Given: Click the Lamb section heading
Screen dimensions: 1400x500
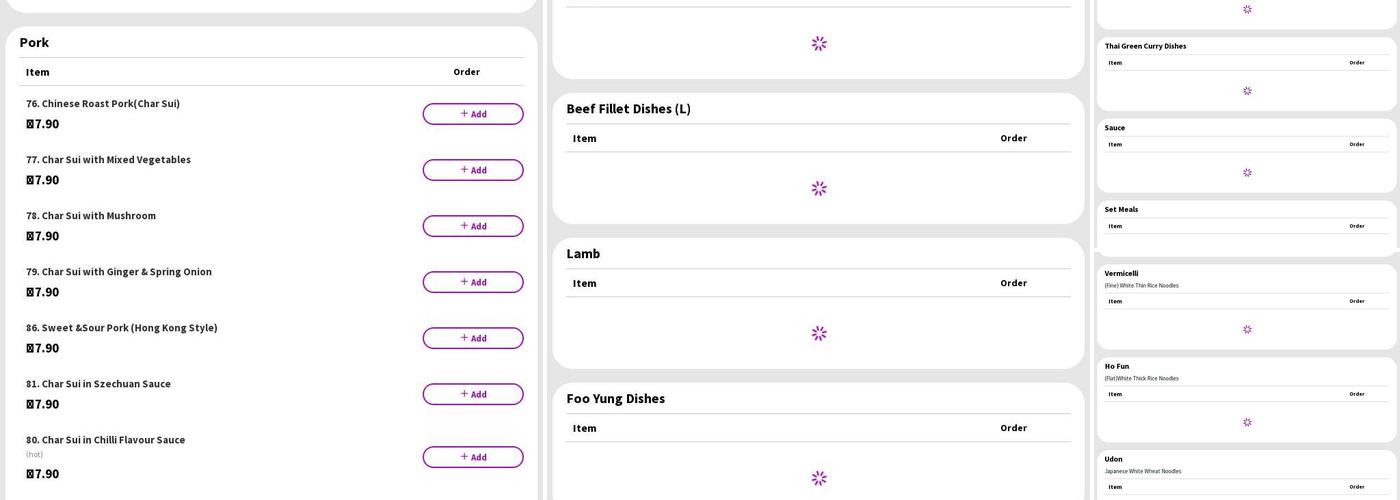Looking at the screenshot, I should 583,254.
